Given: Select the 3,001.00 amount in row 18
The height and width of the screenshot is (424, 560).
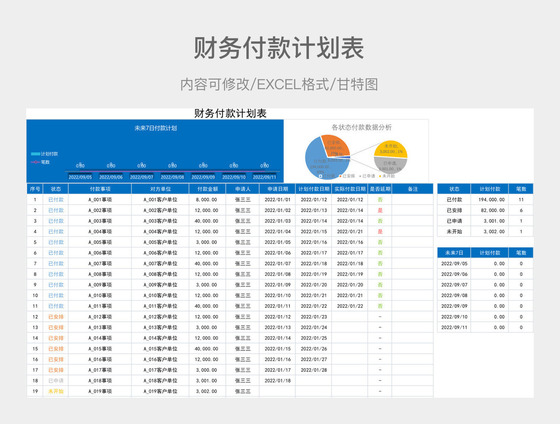Looking at the screenshot, I should click(x=206, y=381).
